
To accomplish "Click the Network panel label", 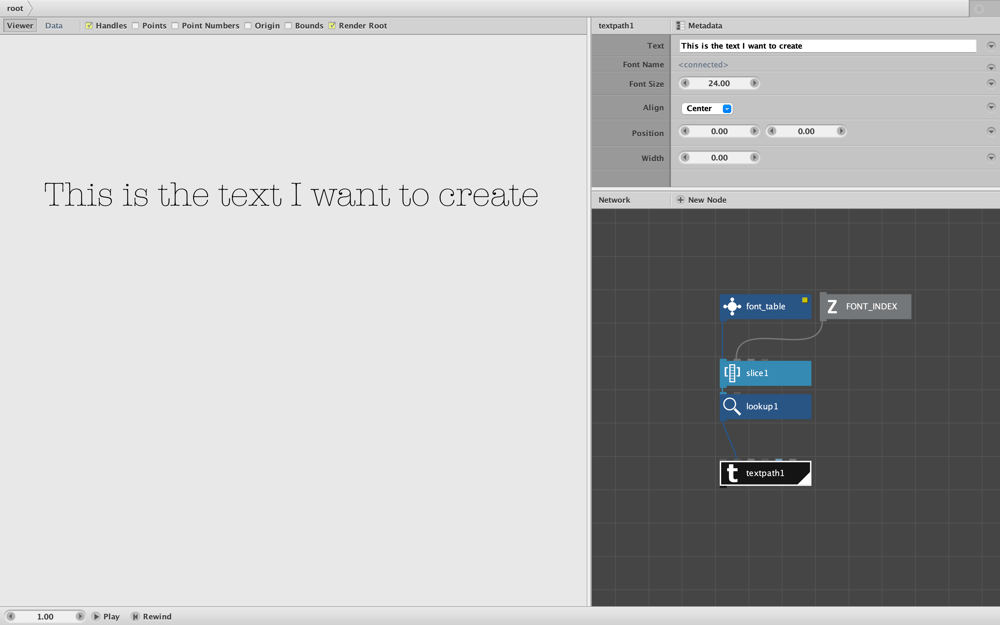I will point(614,200).
